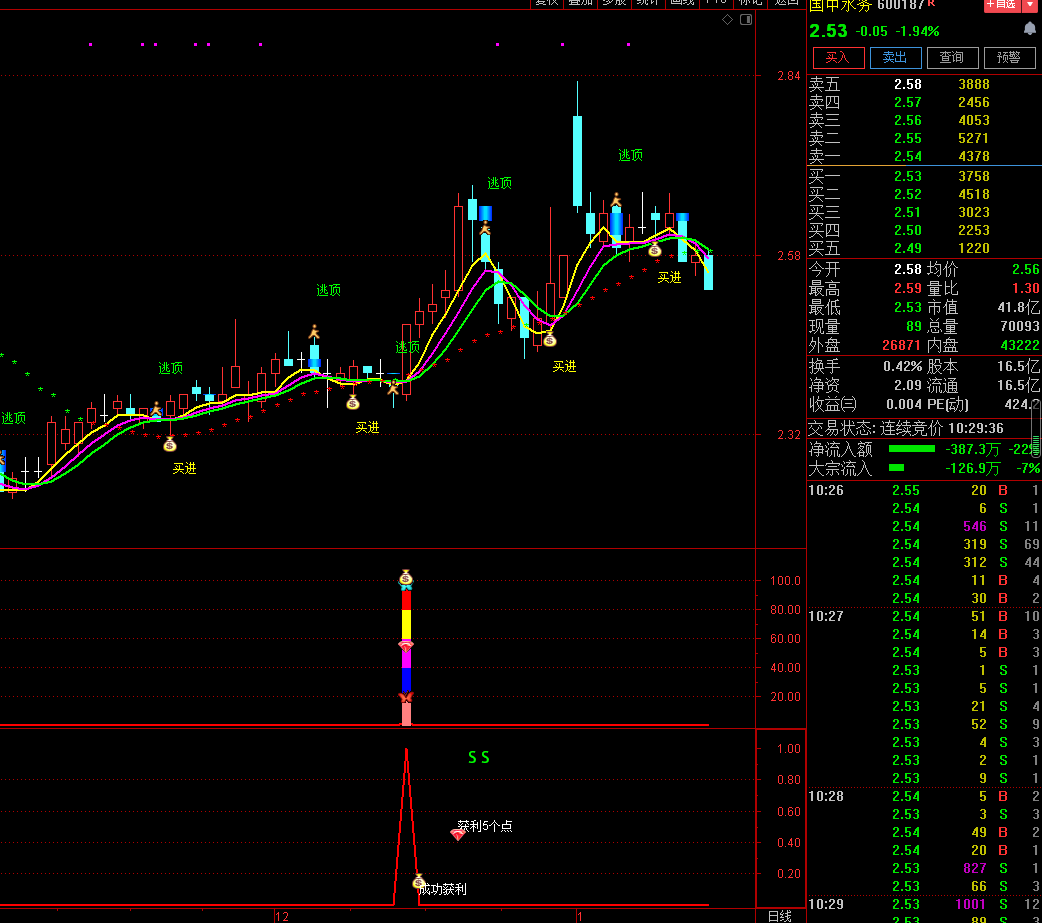
Task: Click the 返回 toolbar item
Action: click(786, 3)
